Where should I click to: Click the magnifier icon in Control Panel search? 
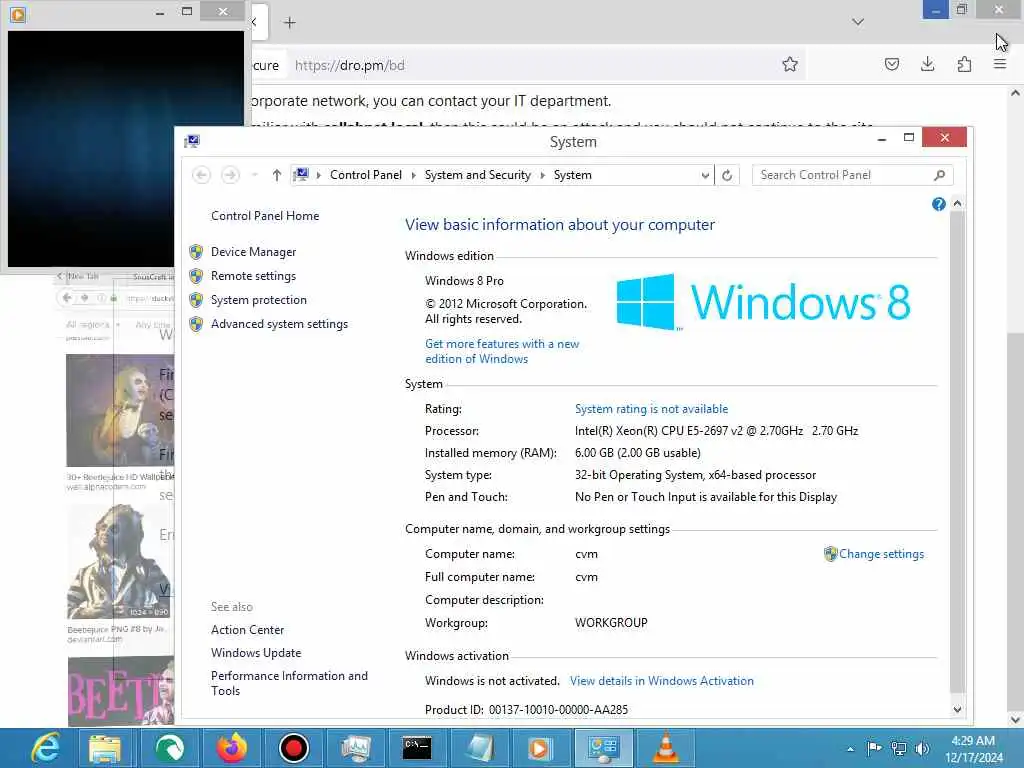tap(939, 175)
